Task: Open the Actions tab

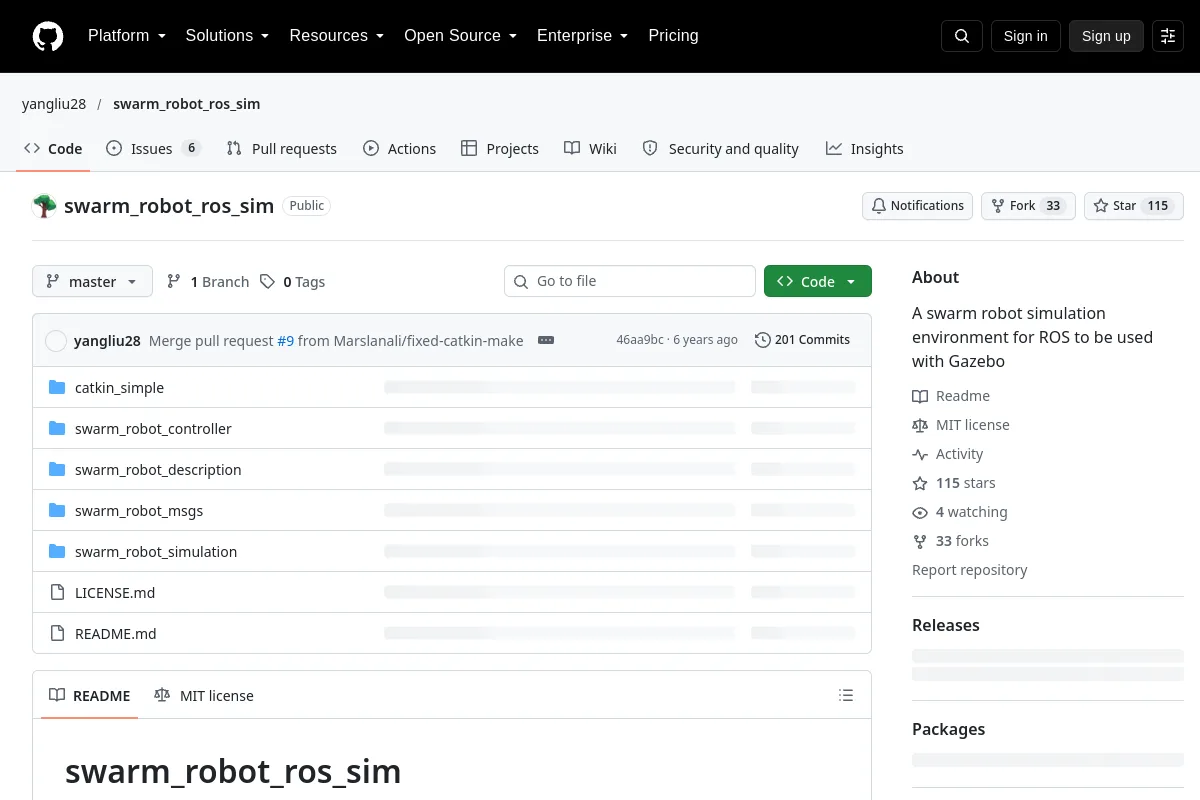Action: click(400, 149)
